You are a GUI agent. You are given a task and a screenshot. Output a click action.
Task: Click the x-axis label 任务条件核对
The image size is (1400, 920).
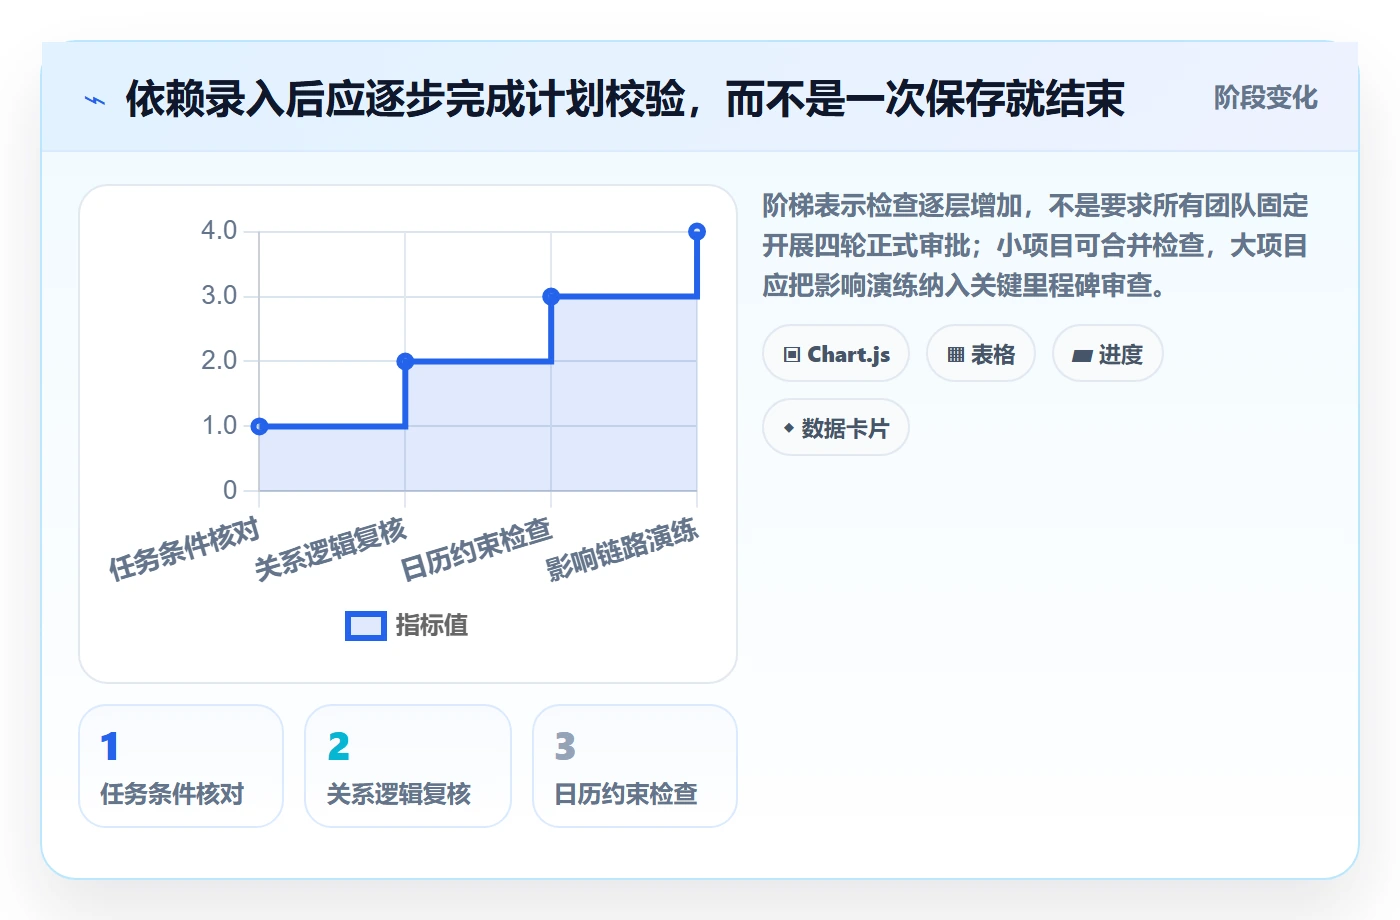[184, 548]
